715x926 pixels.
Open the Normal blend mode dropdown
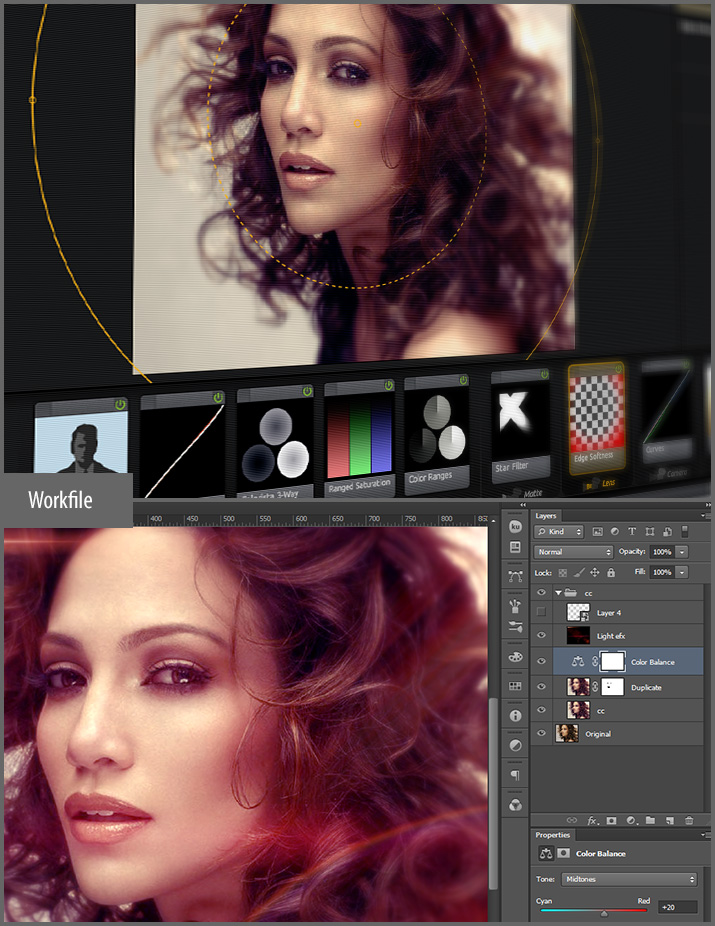pyautogui.click(x=574, y=552)
